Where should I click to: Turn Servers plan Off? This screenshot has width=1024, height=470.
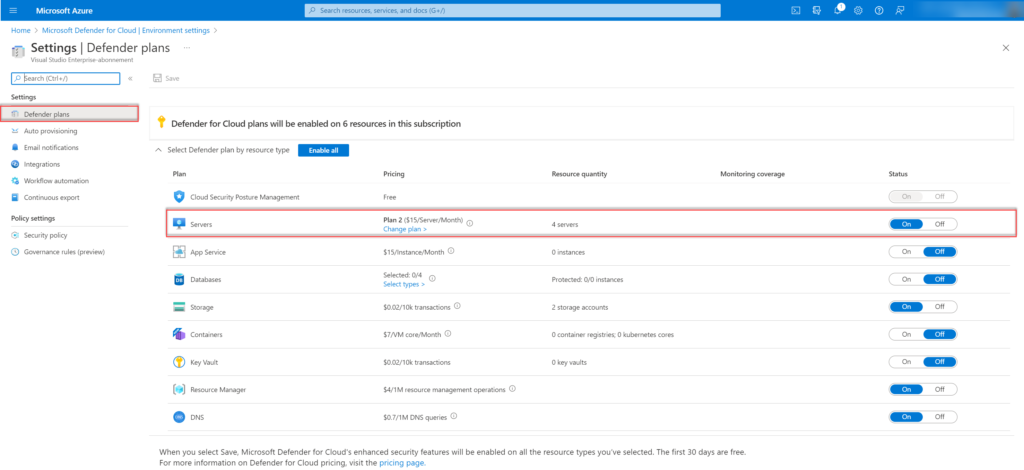[940, 224]
